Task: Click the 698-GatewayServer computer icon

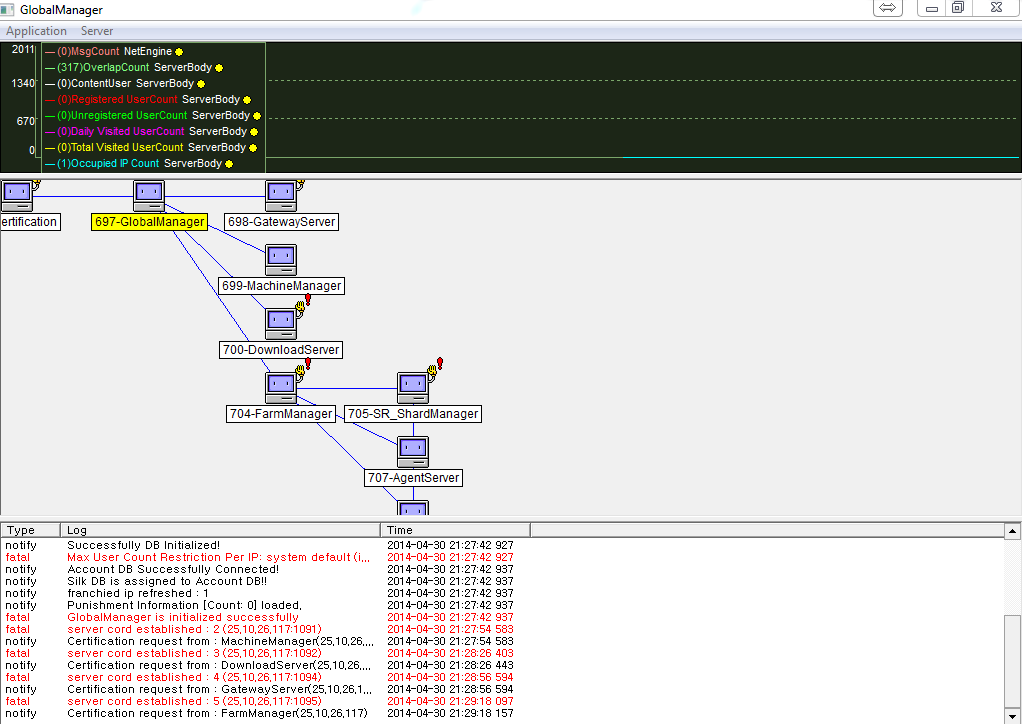Action: click(281, 195)
